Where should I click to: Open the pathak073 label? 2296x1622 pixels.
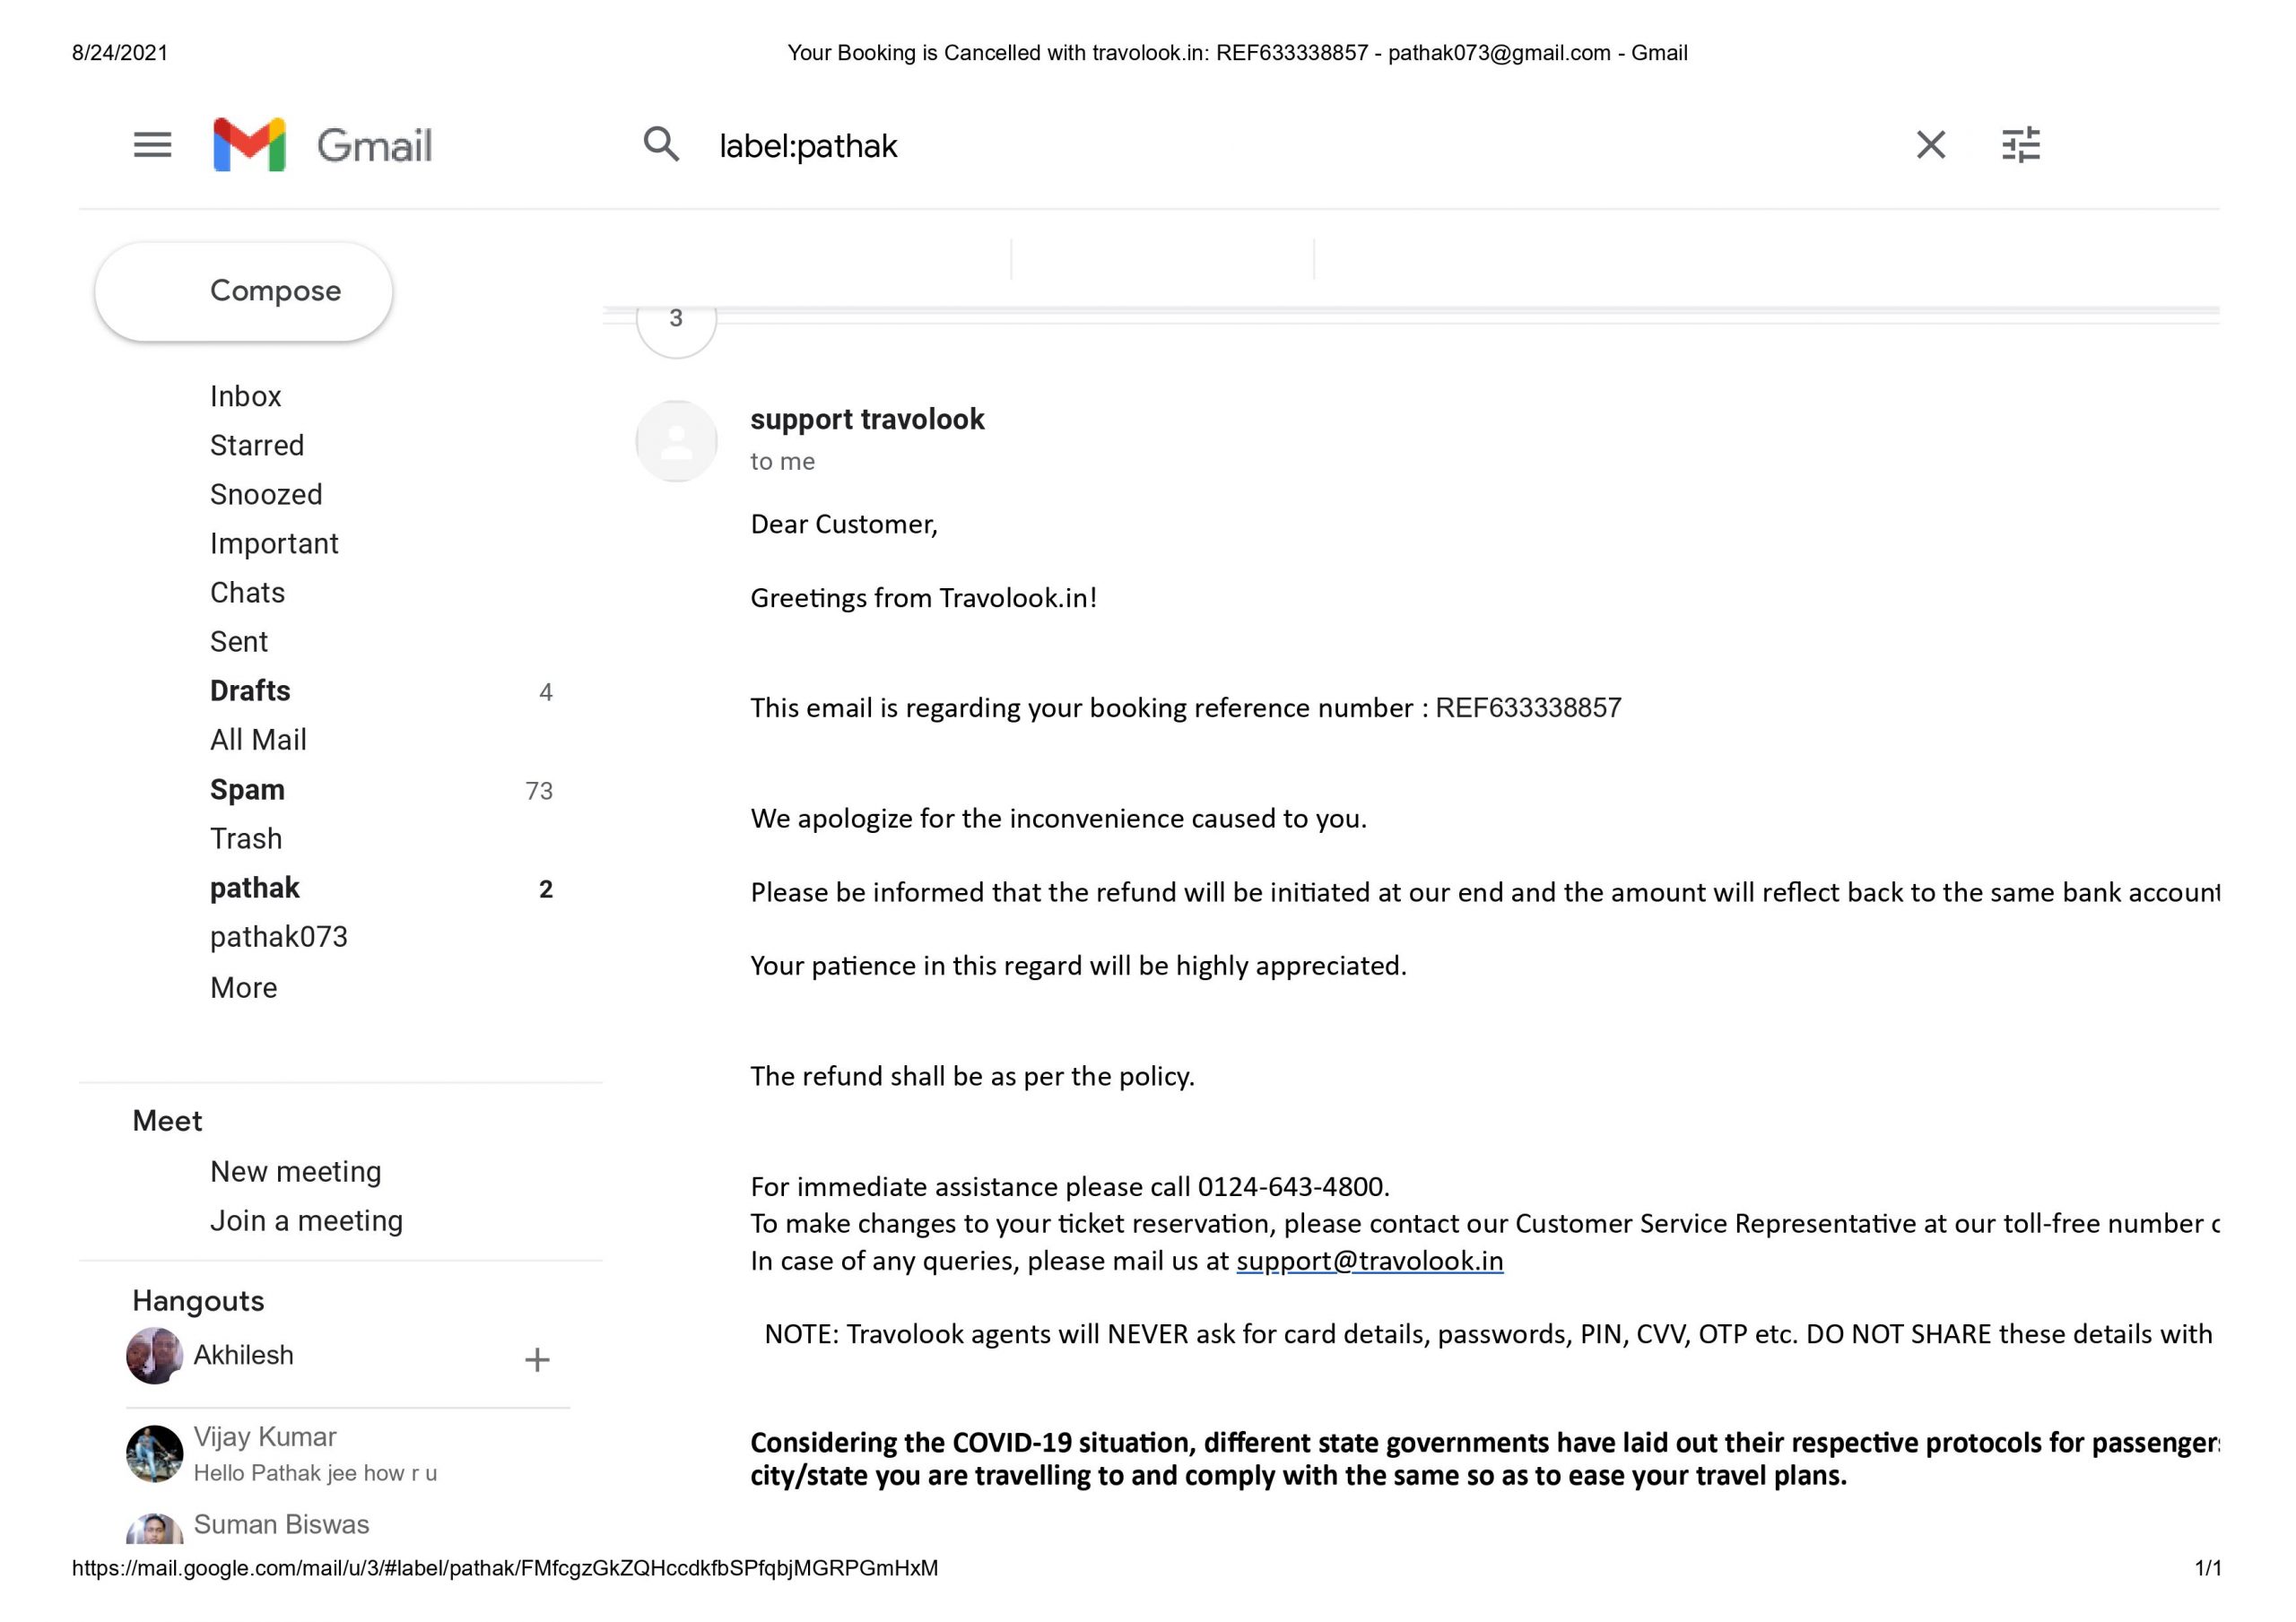279,937
